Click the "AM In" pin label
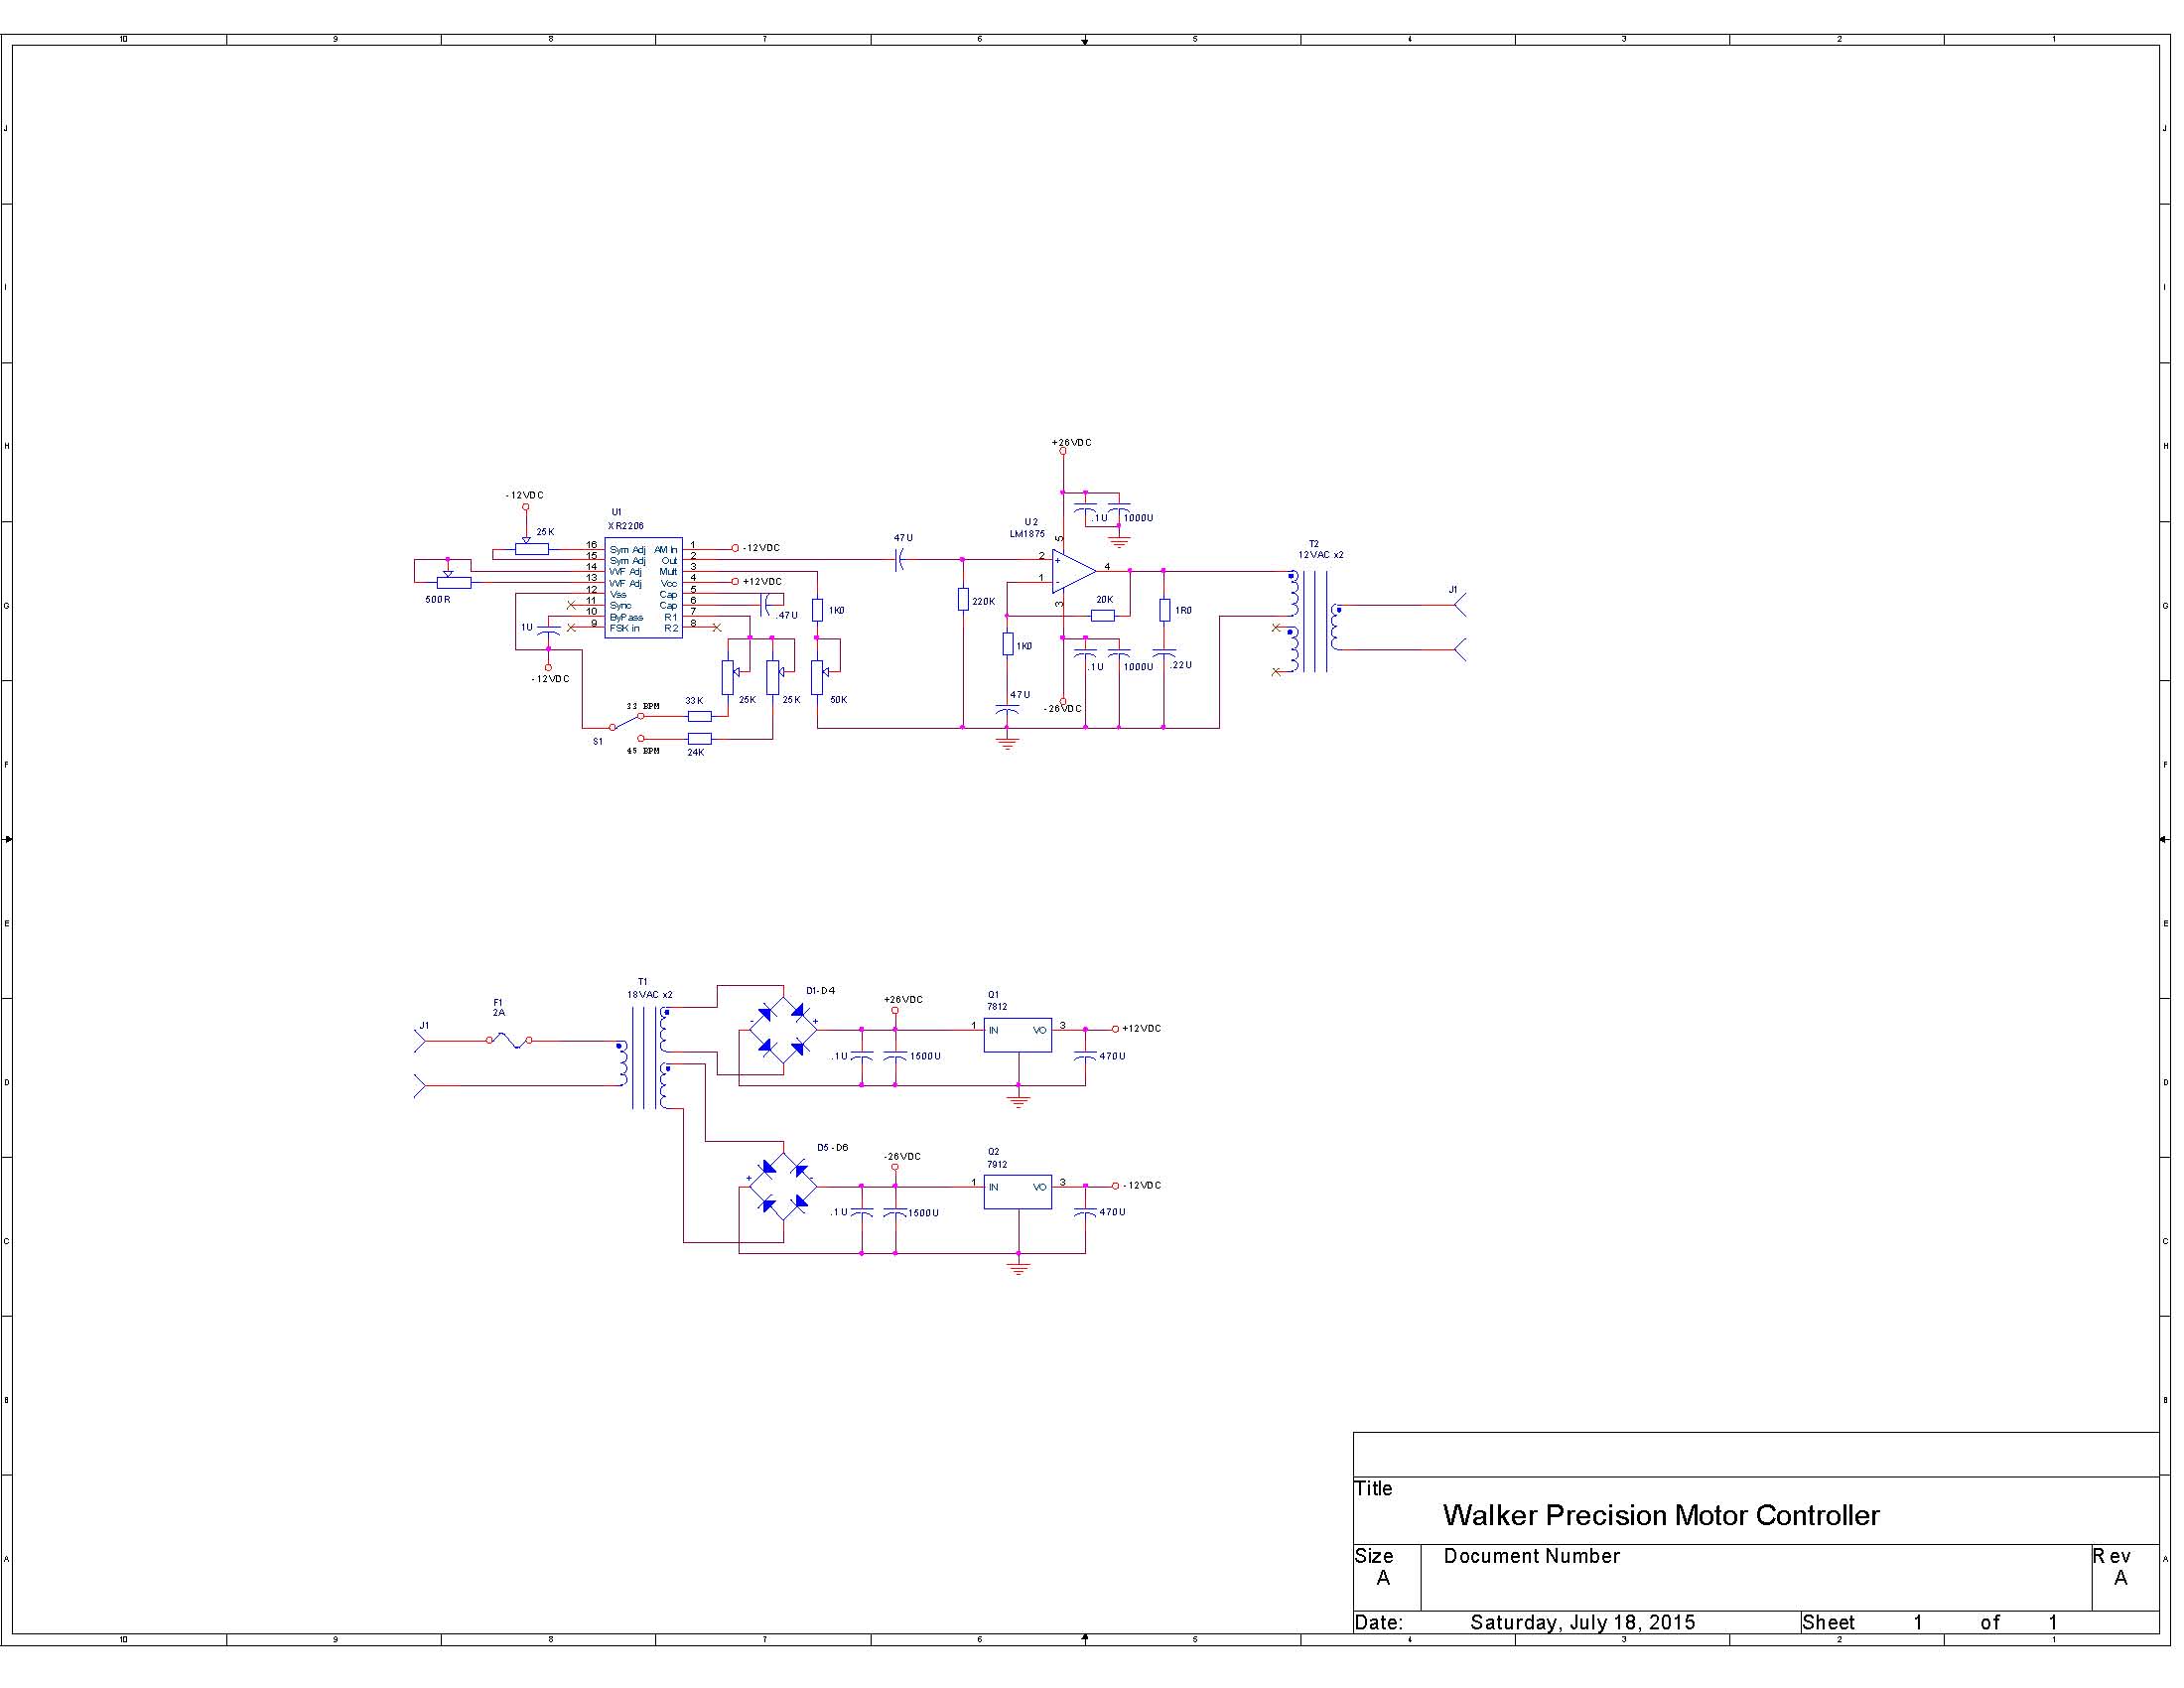 coord(666,550)
